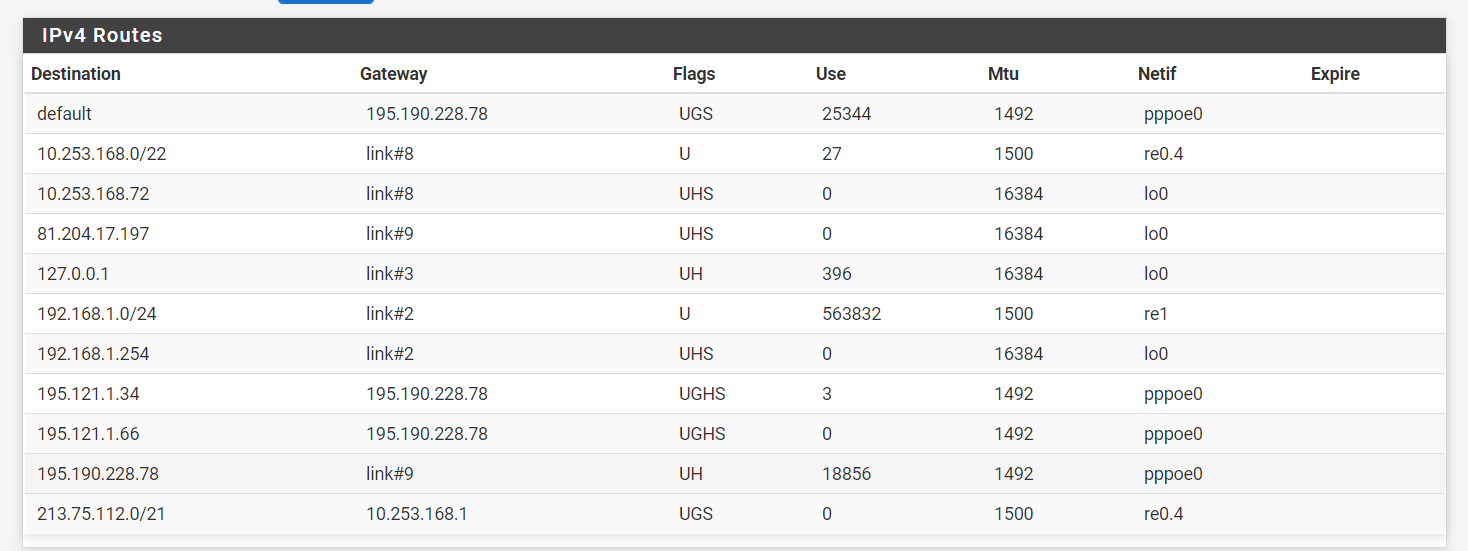Click the default route's gateway 195.190.228.78
Screen dimensions: 1468x551
coord(427,114)
